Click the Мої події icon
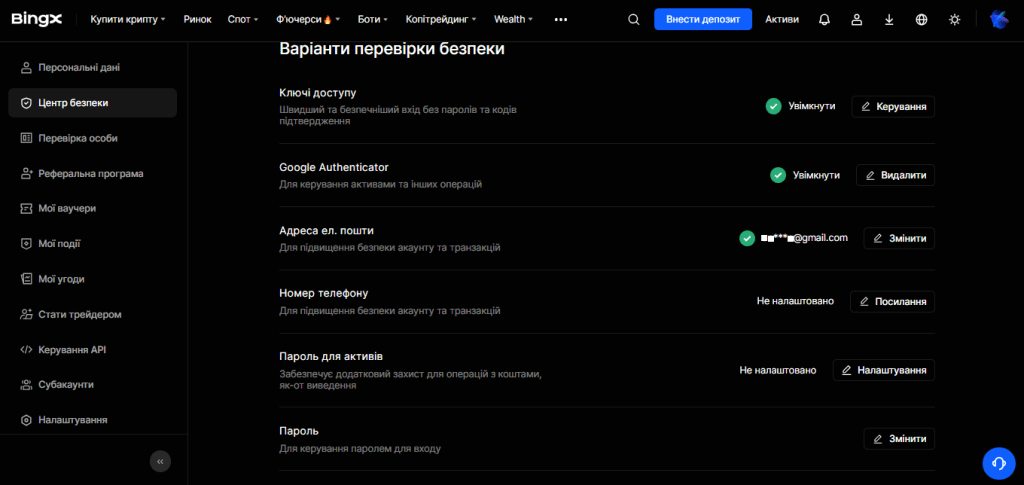This screenshot has width=1024, height=485. [26, 244]
